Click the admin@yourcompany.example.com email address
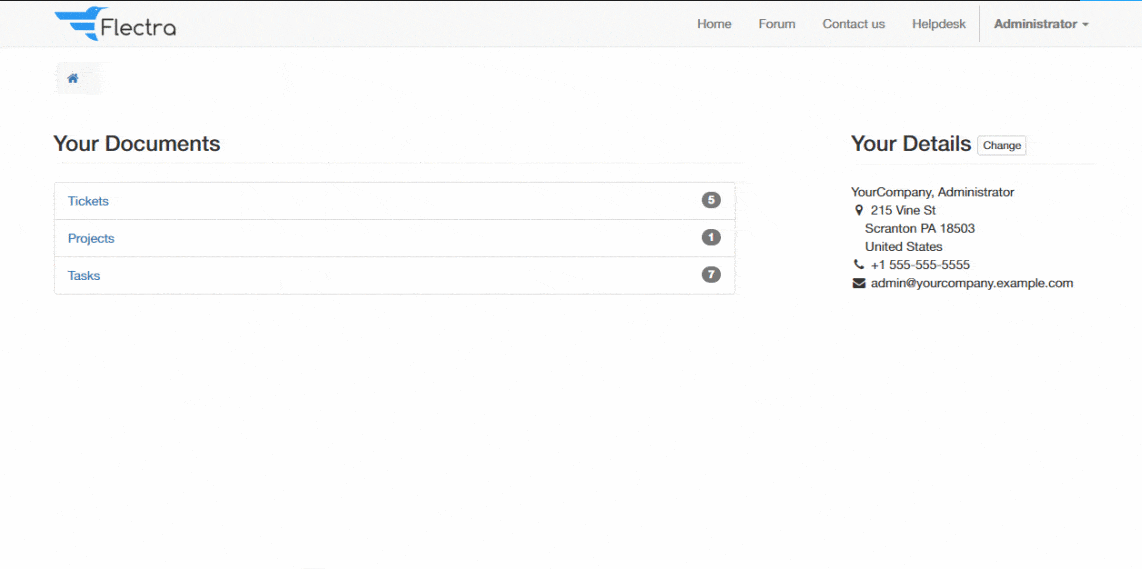Image resolution: width=1142 pixels, height=569 pixels. pos(971,283)
